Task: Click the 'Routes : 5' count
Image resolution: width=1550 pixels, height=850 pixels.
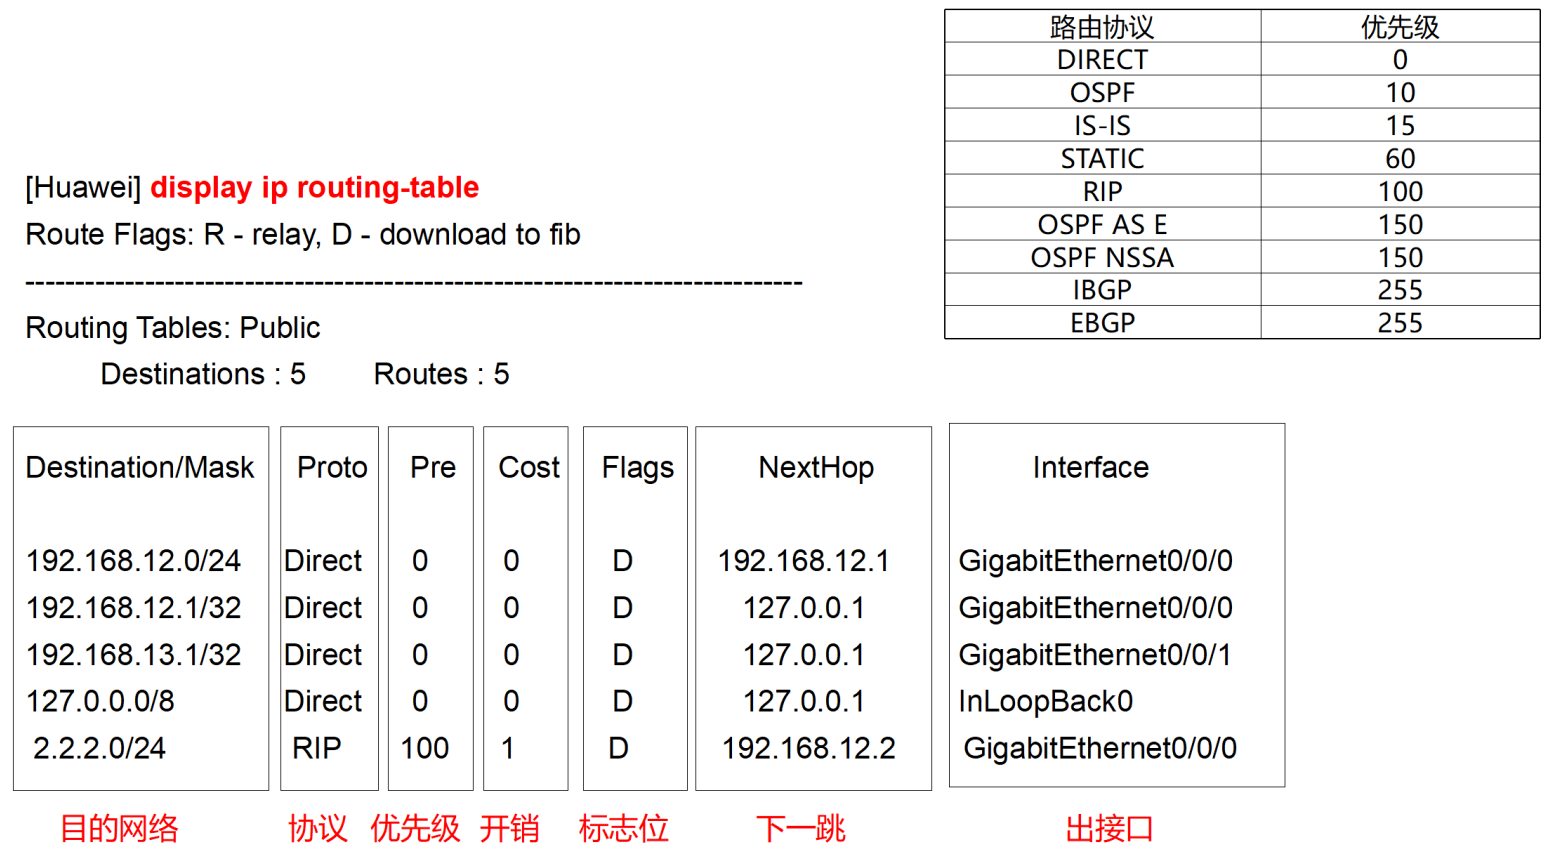Action: 441,374
